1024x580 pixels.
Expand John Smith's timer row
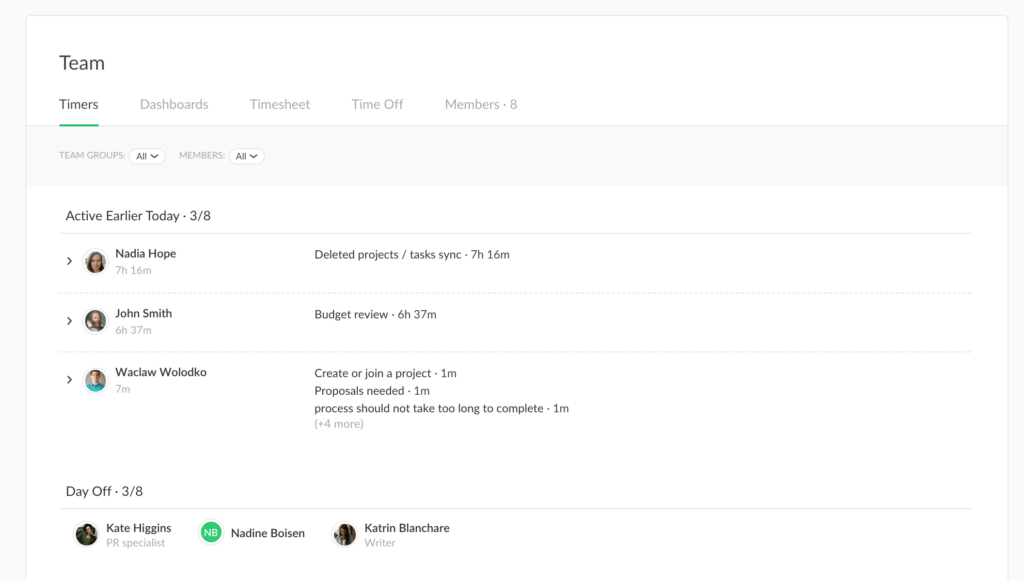69,320
